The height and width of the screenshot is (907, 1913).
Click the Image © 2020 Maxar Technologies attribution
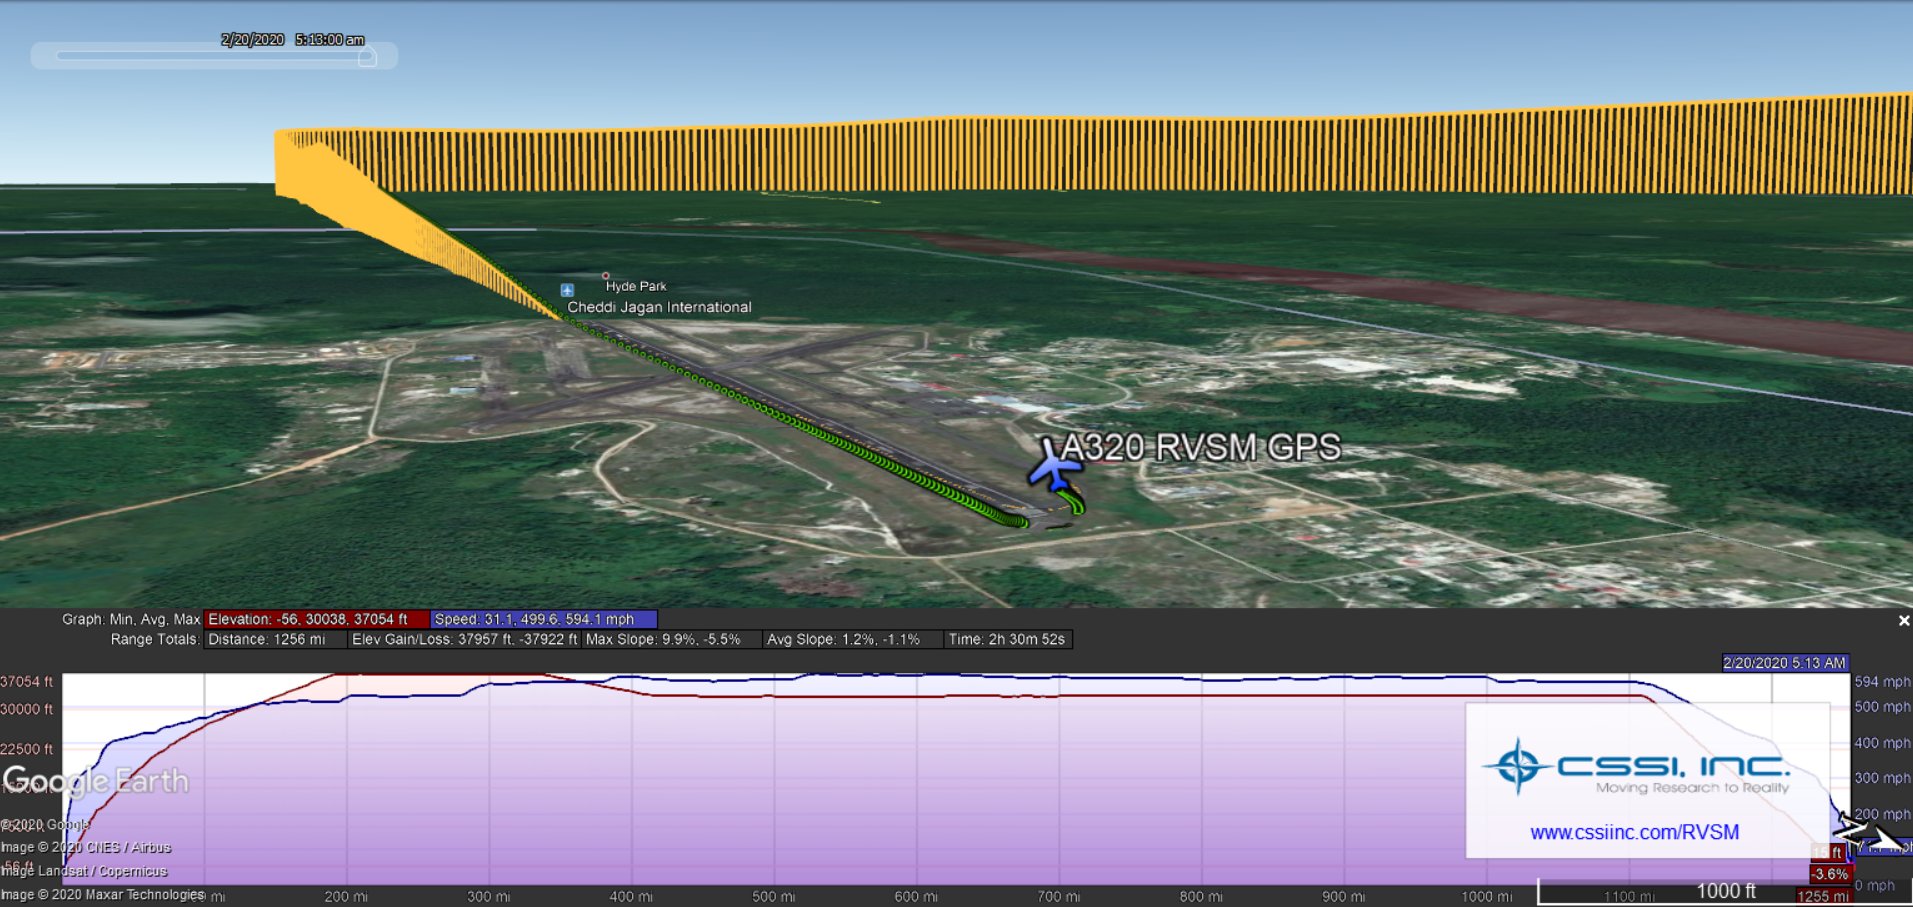pyautogui.click(x=103, y=895)
